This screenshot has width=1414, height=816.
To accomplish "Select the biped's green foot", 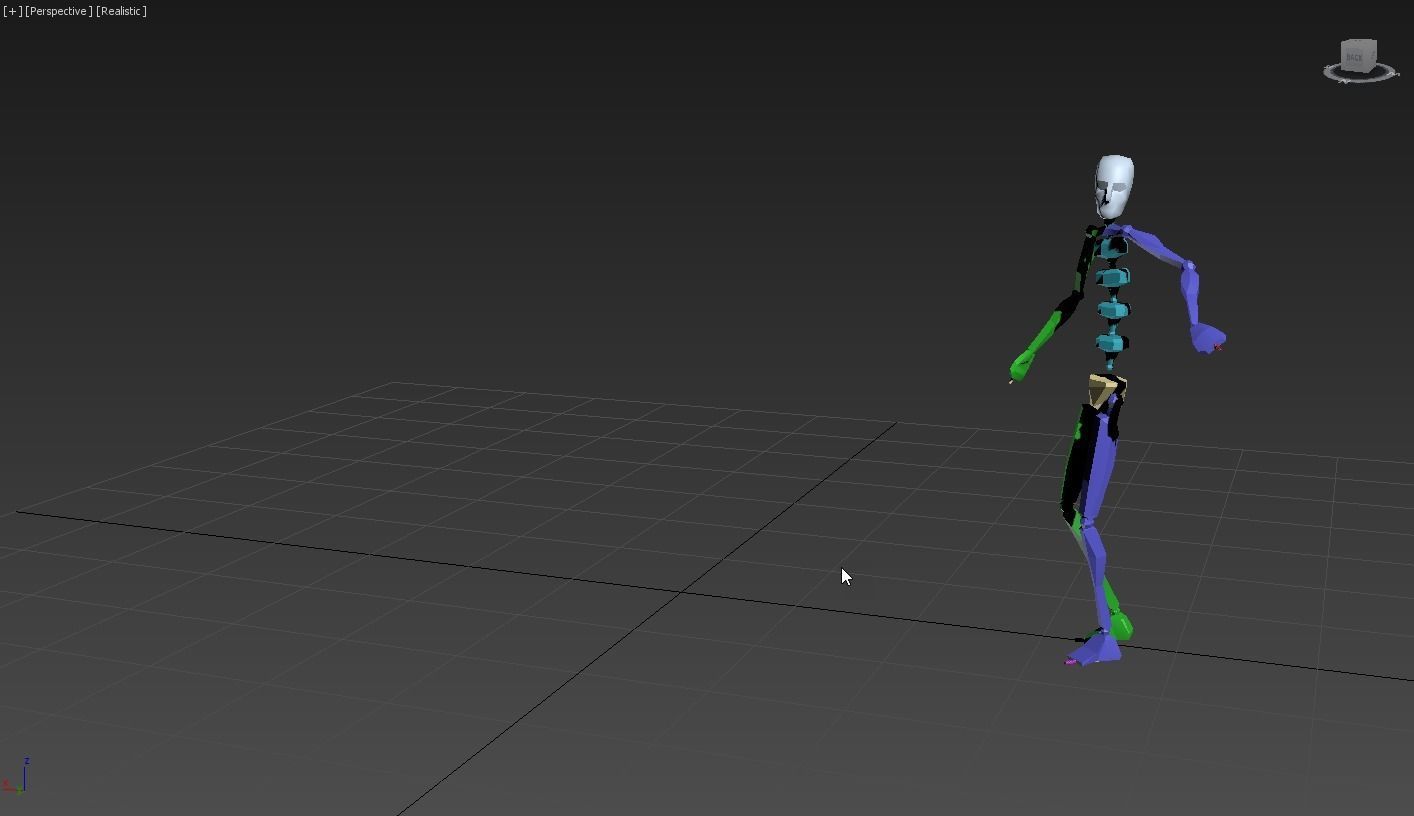I will [x=1121, y=625].
